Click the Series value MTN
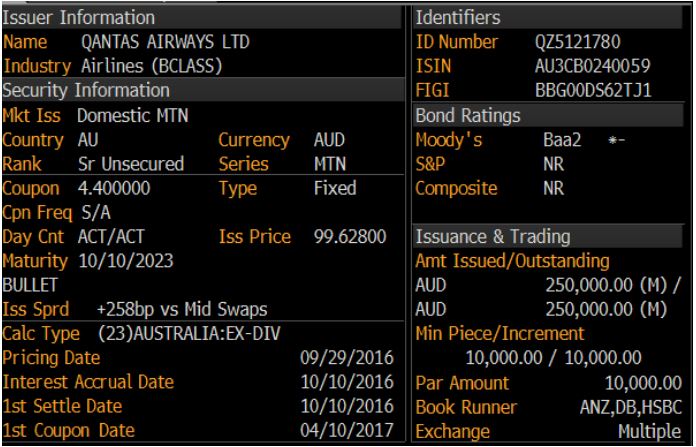Screen dimensions: 696x447 point(330,164)
